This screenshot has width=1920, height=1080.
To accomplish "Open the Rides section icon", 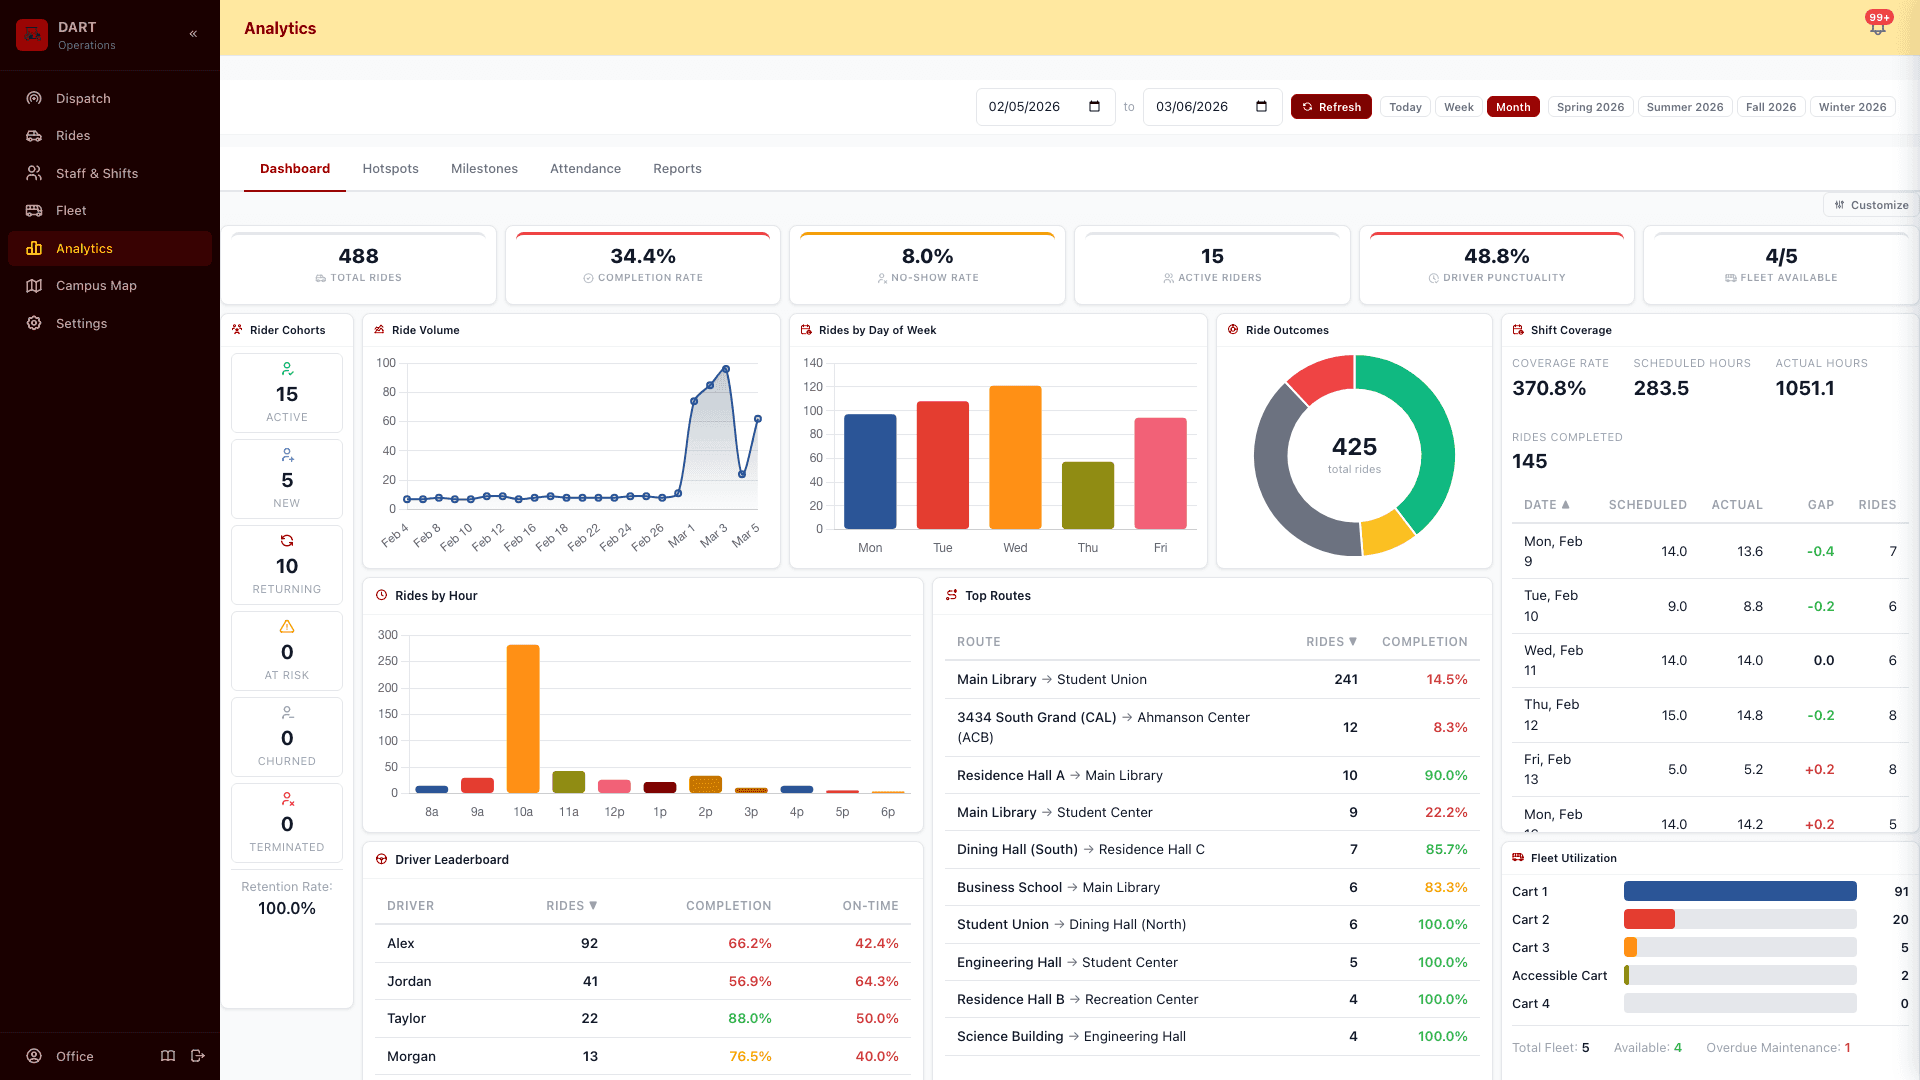I will pos(33,135).
